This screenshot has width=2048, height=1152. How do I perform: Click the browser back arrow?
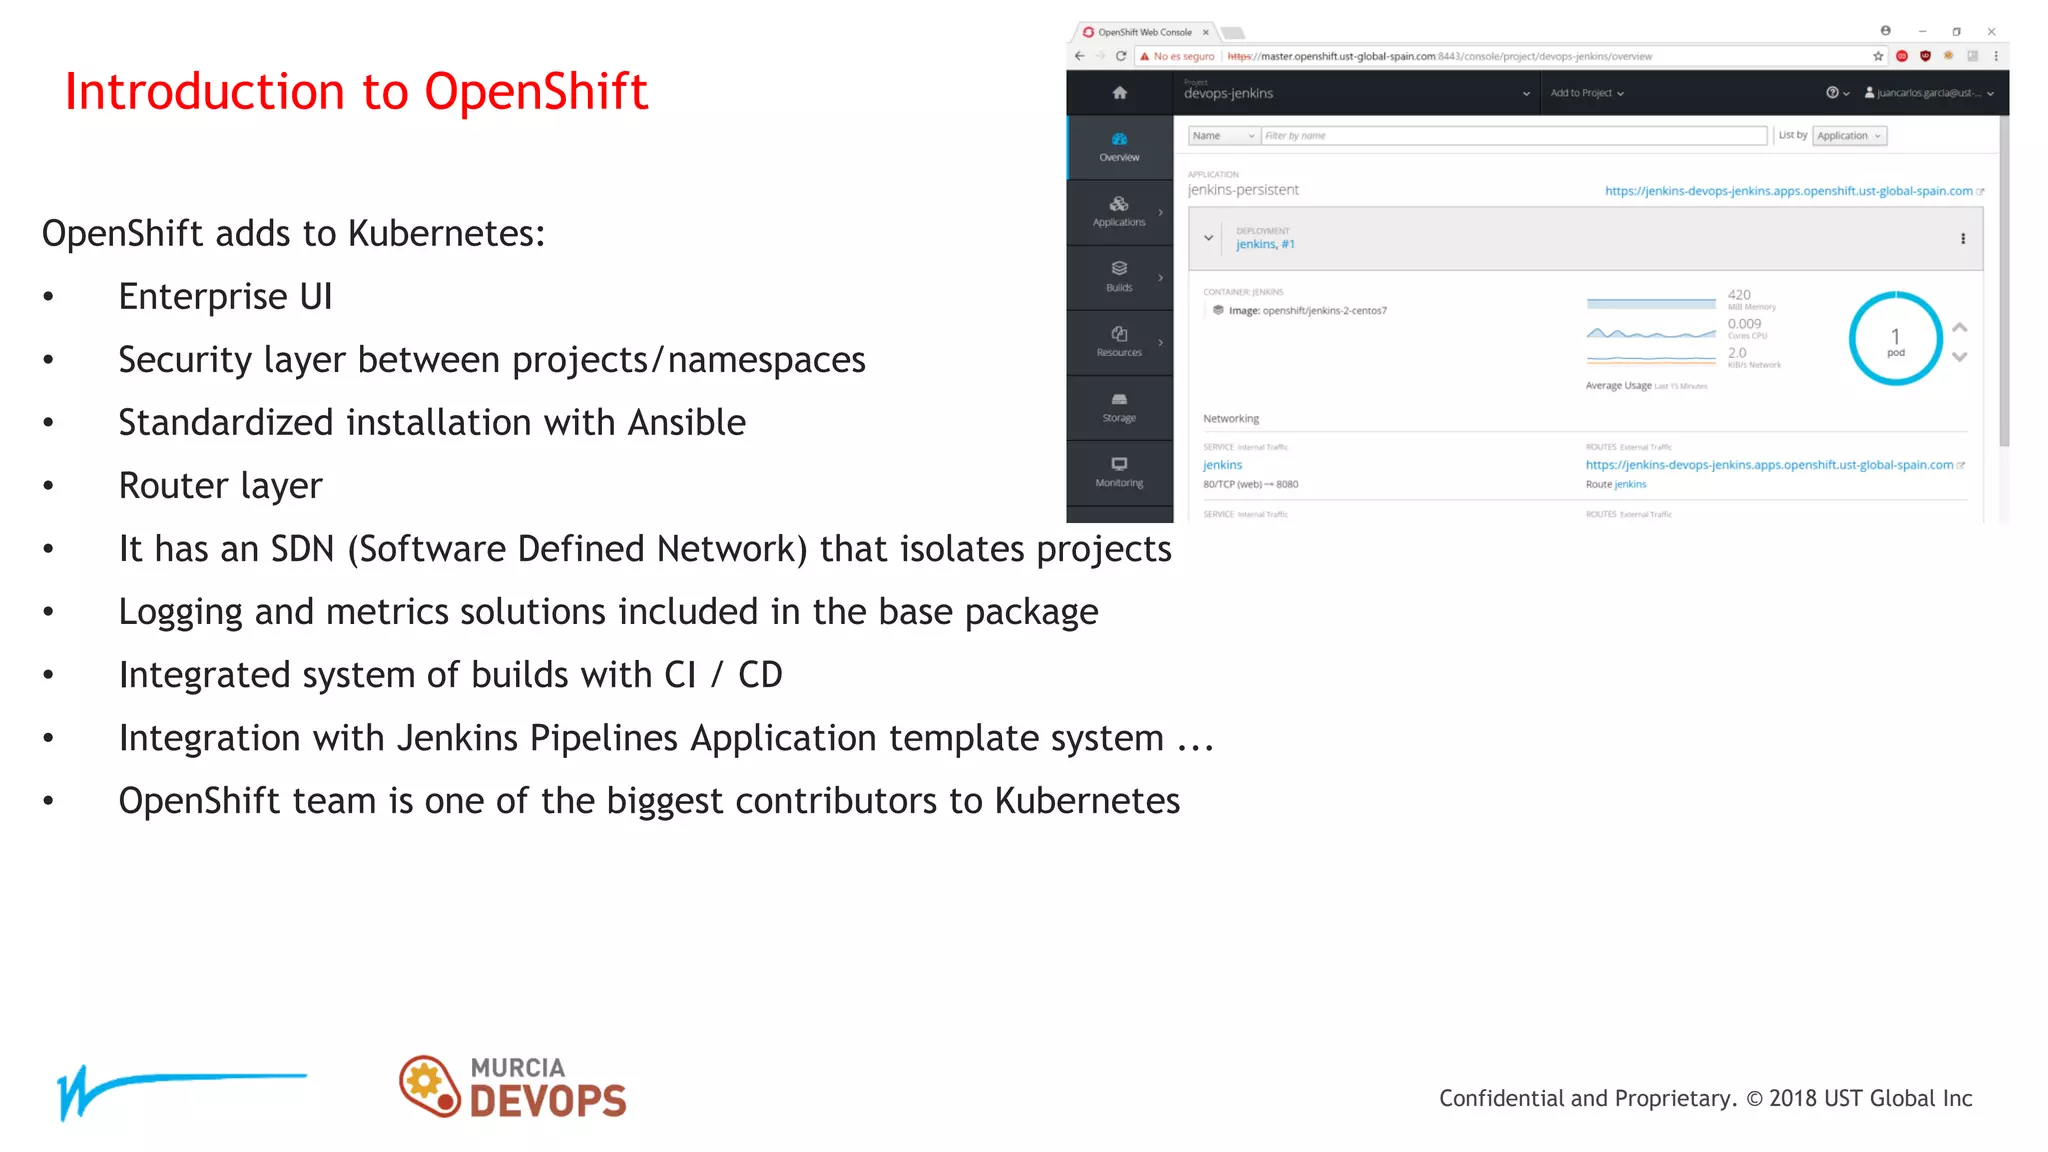tap(1079, 56)
